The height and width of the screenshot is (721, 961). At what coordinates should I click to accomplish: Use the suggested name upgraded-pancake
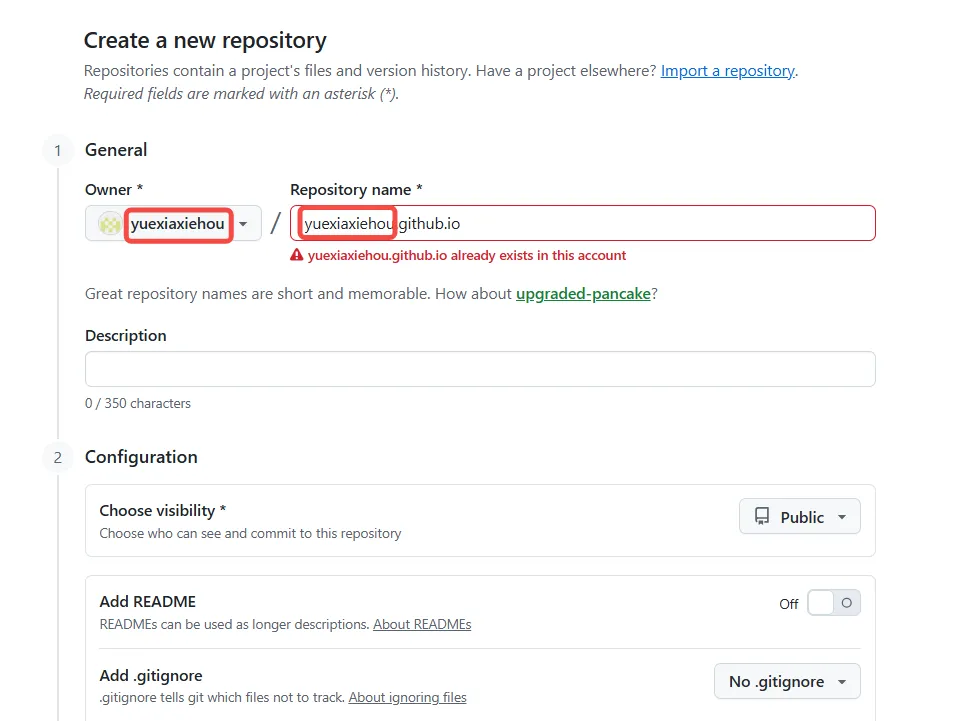click(x=583, y=294)
